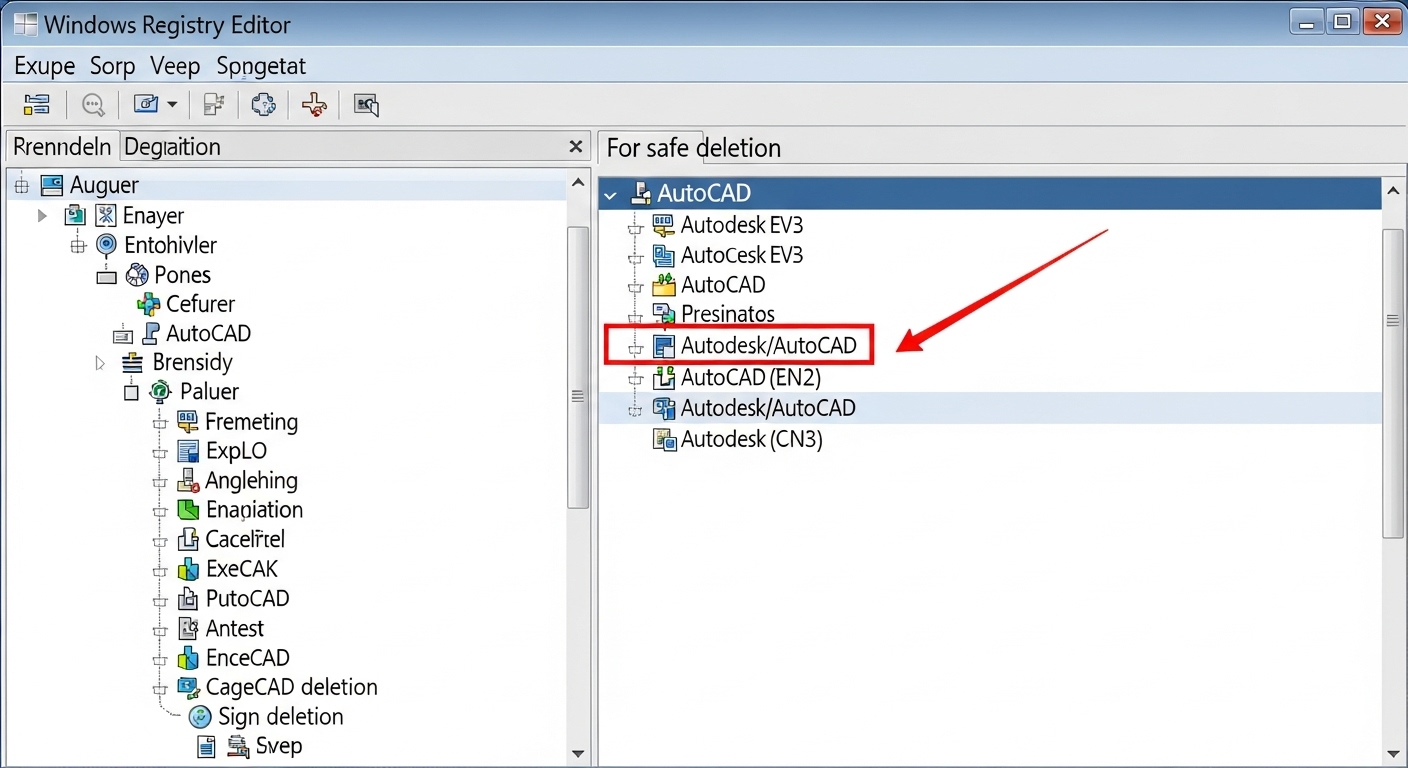Select the Presinatos entry
This screenshot has height=768, width=1408.
tap(728, 314)
